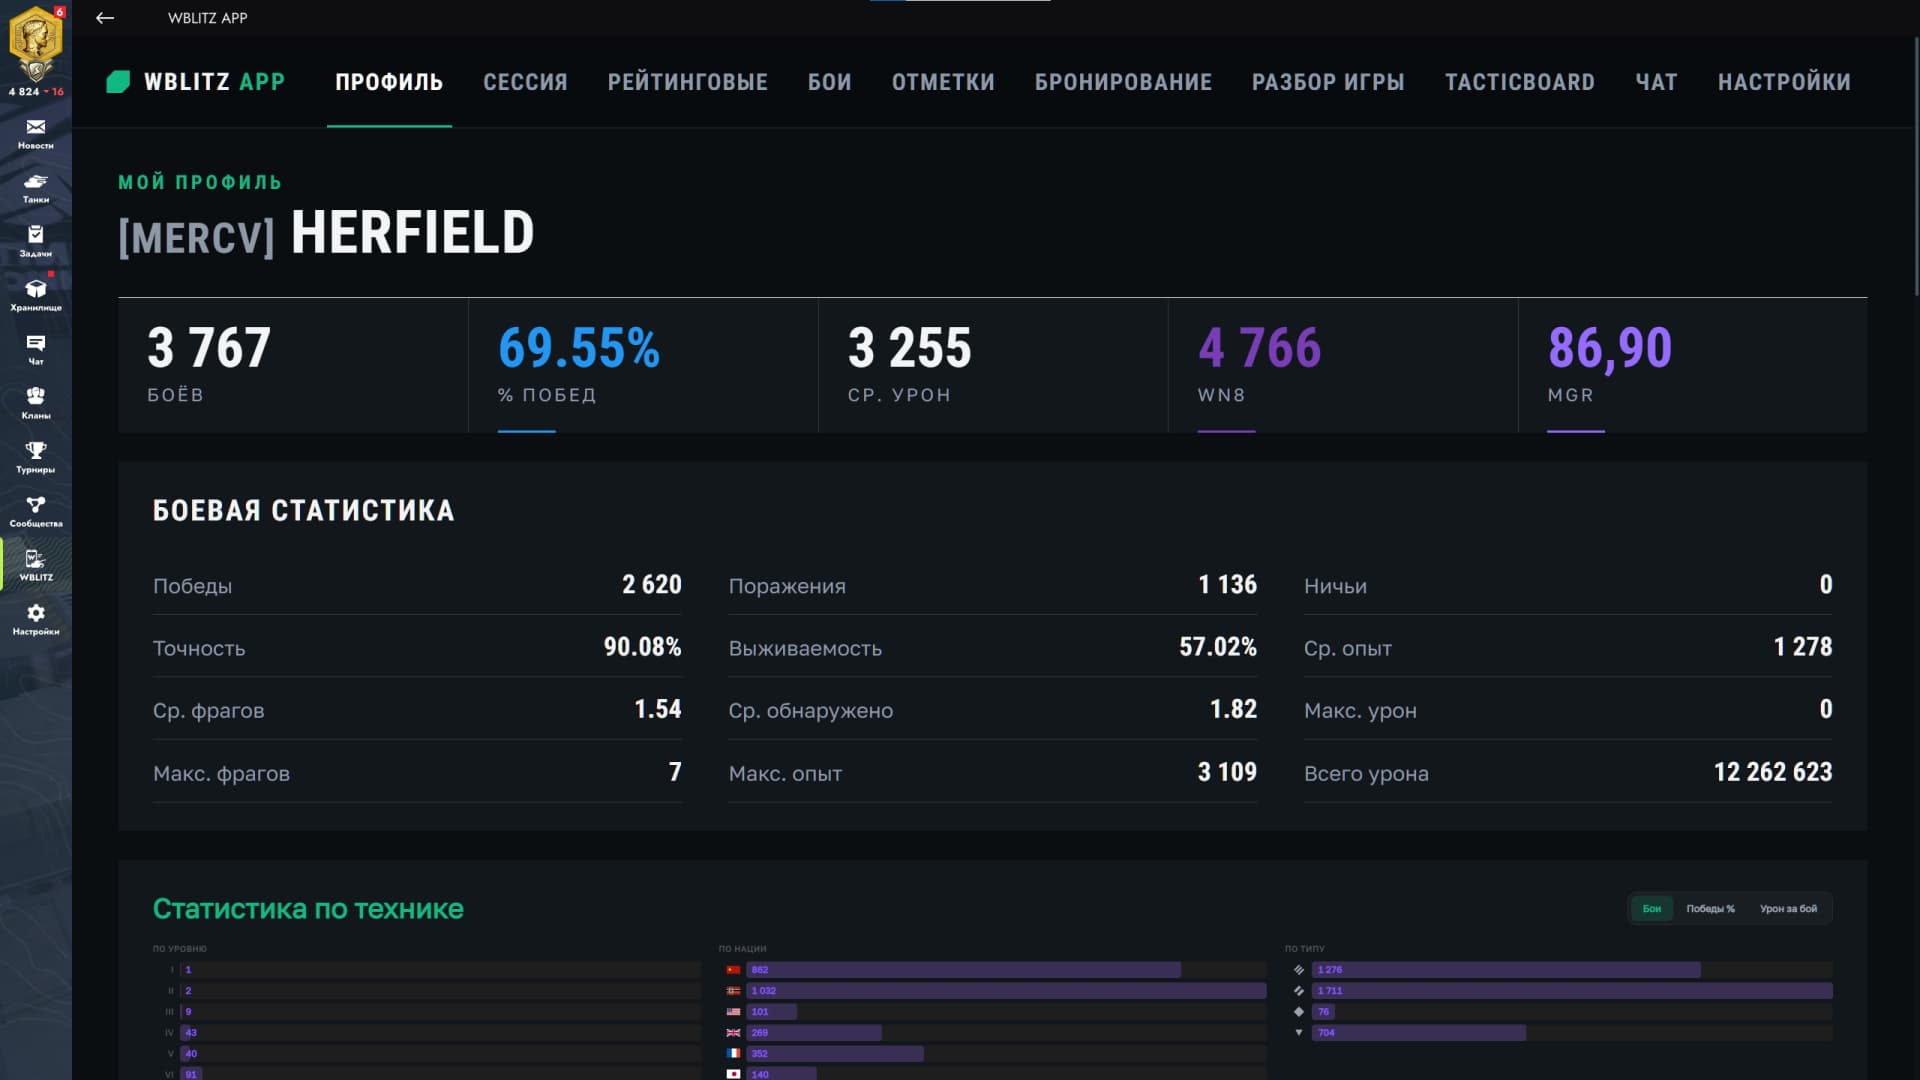Go back using the left arrow
1920x1080 pixels.
click(105, 18)
